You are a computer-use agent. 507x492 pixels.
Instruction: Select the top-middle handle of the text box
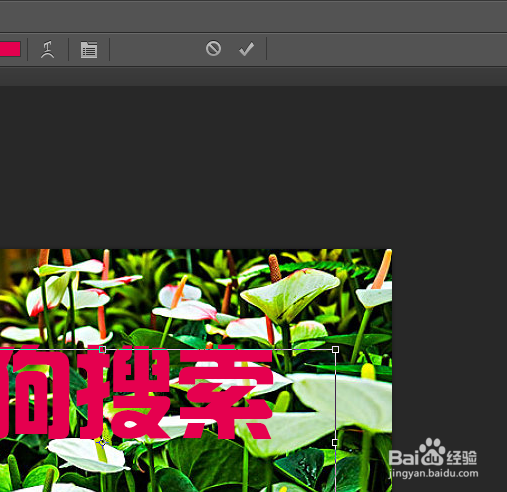(x=102, y=349)
